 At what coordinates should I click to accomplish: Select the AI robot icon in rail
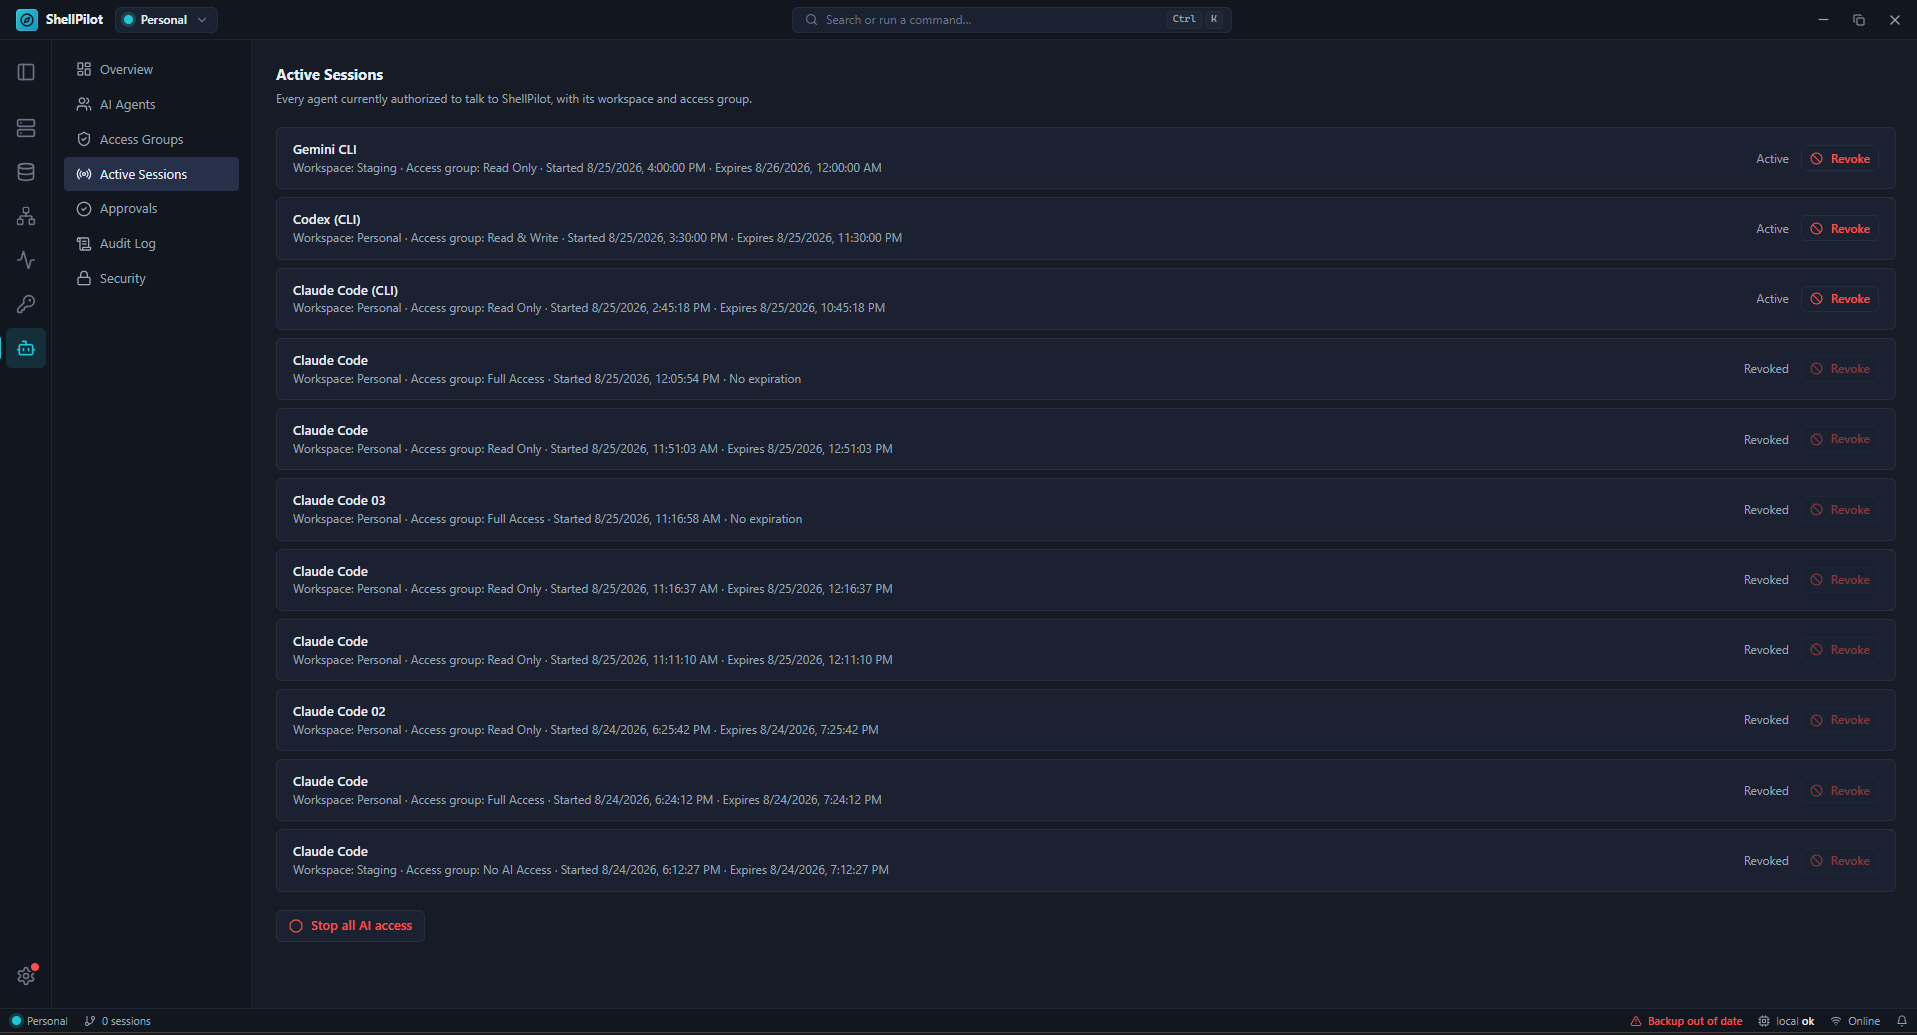[26, 348]
